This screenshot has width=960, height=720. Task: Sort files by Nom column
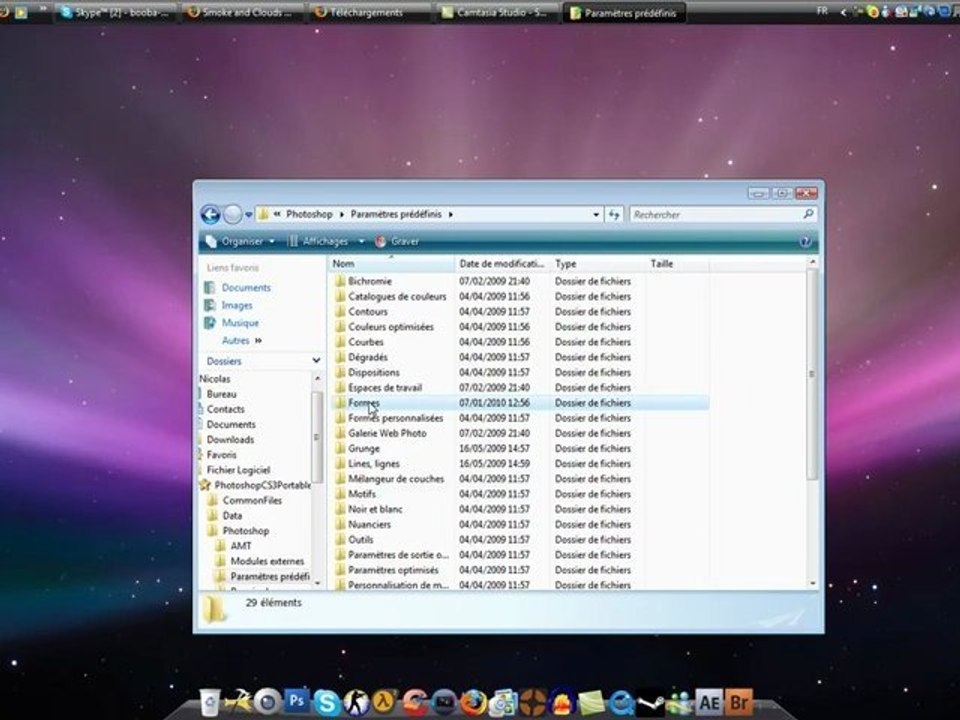tap(392, 264)
